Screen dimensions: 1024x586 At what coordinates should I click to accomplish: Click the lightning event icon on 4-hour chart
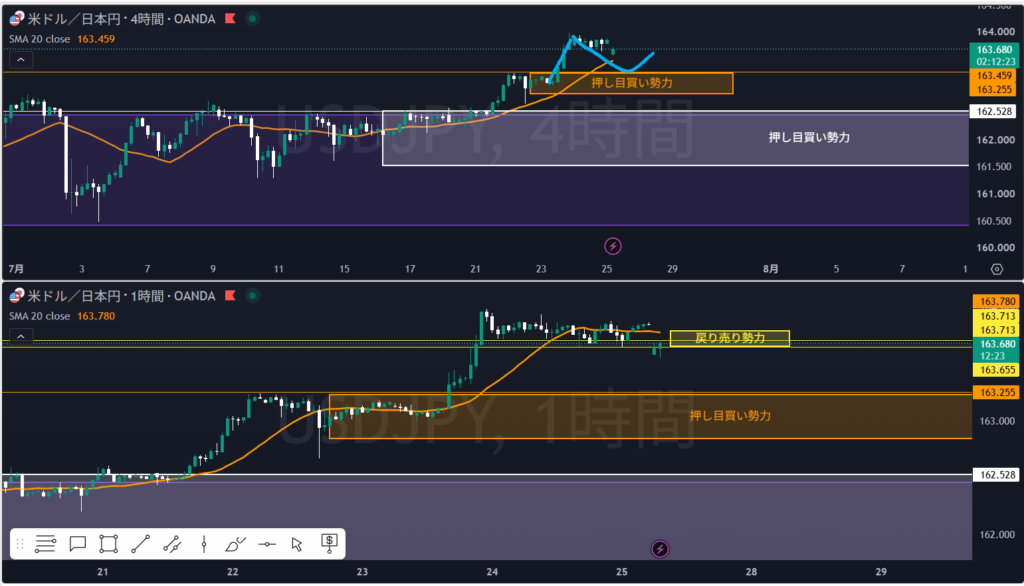tap(613, 246)
